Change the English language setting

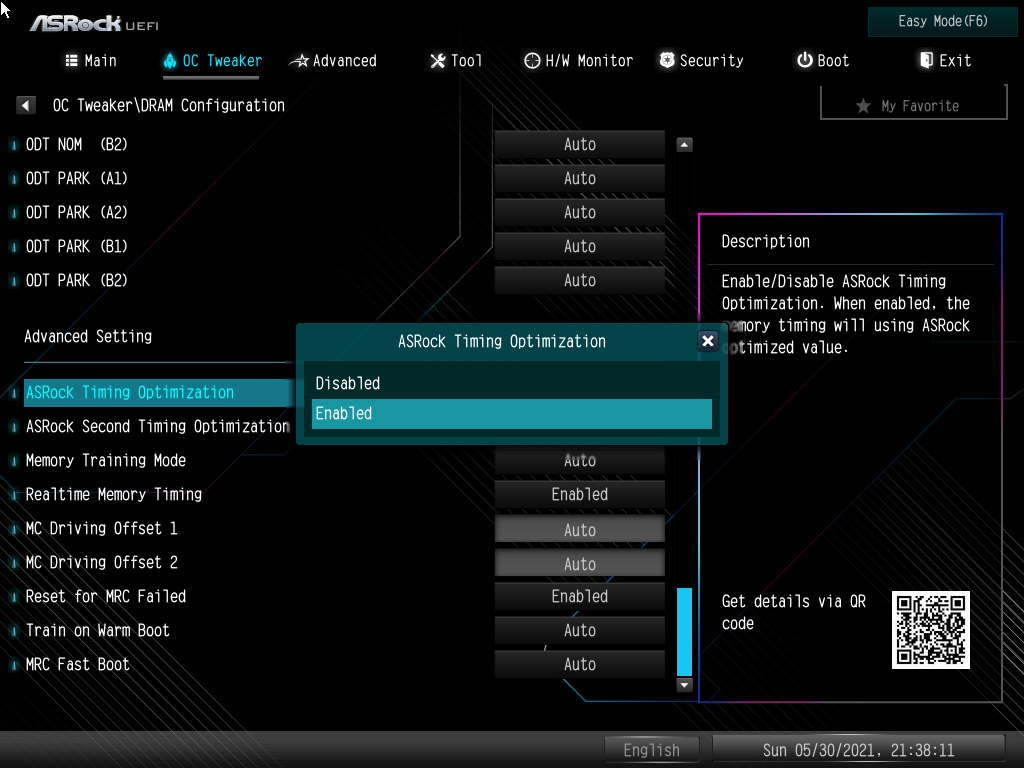(x=652, y=750)
